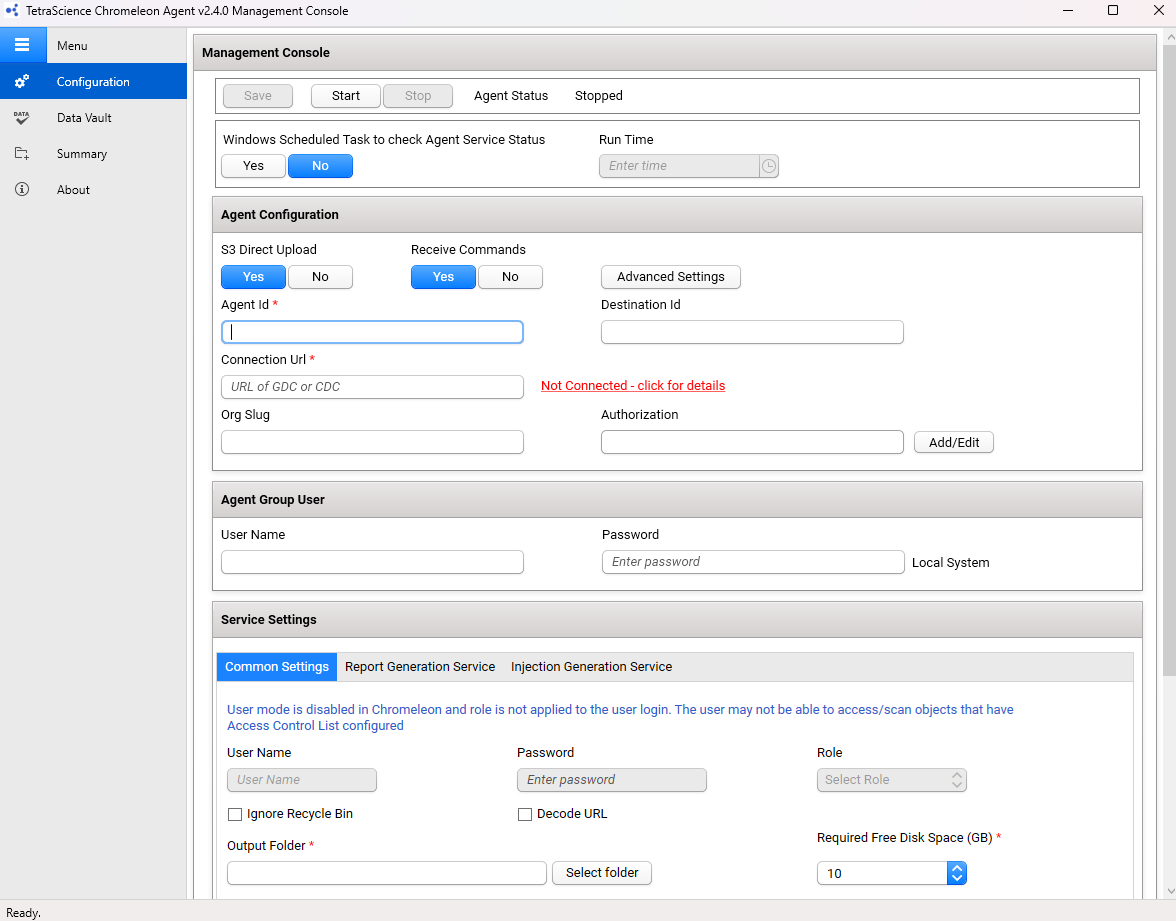This screenshot has width=1176, height=921.
Task: Click the hamburger menu icon
Action: (22, 45)
